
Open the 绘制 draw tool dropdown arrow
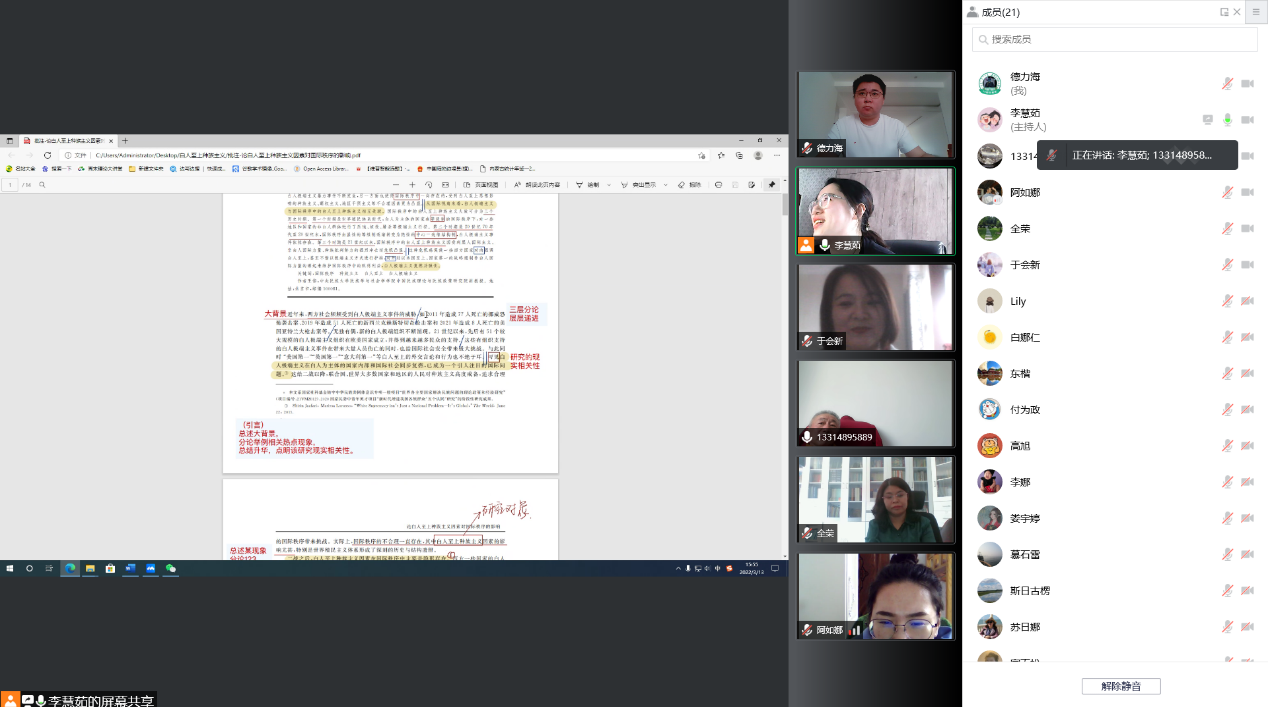[x=608, y=185]
